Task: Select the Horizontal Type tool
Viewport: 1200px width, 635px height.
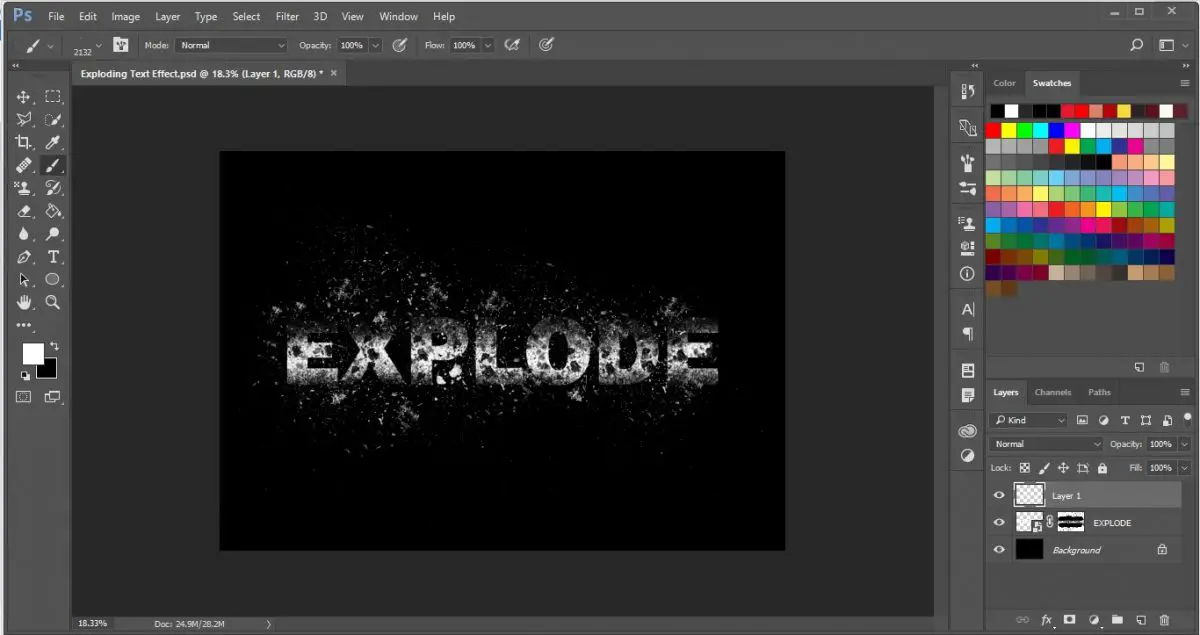Action: point(54,257)
